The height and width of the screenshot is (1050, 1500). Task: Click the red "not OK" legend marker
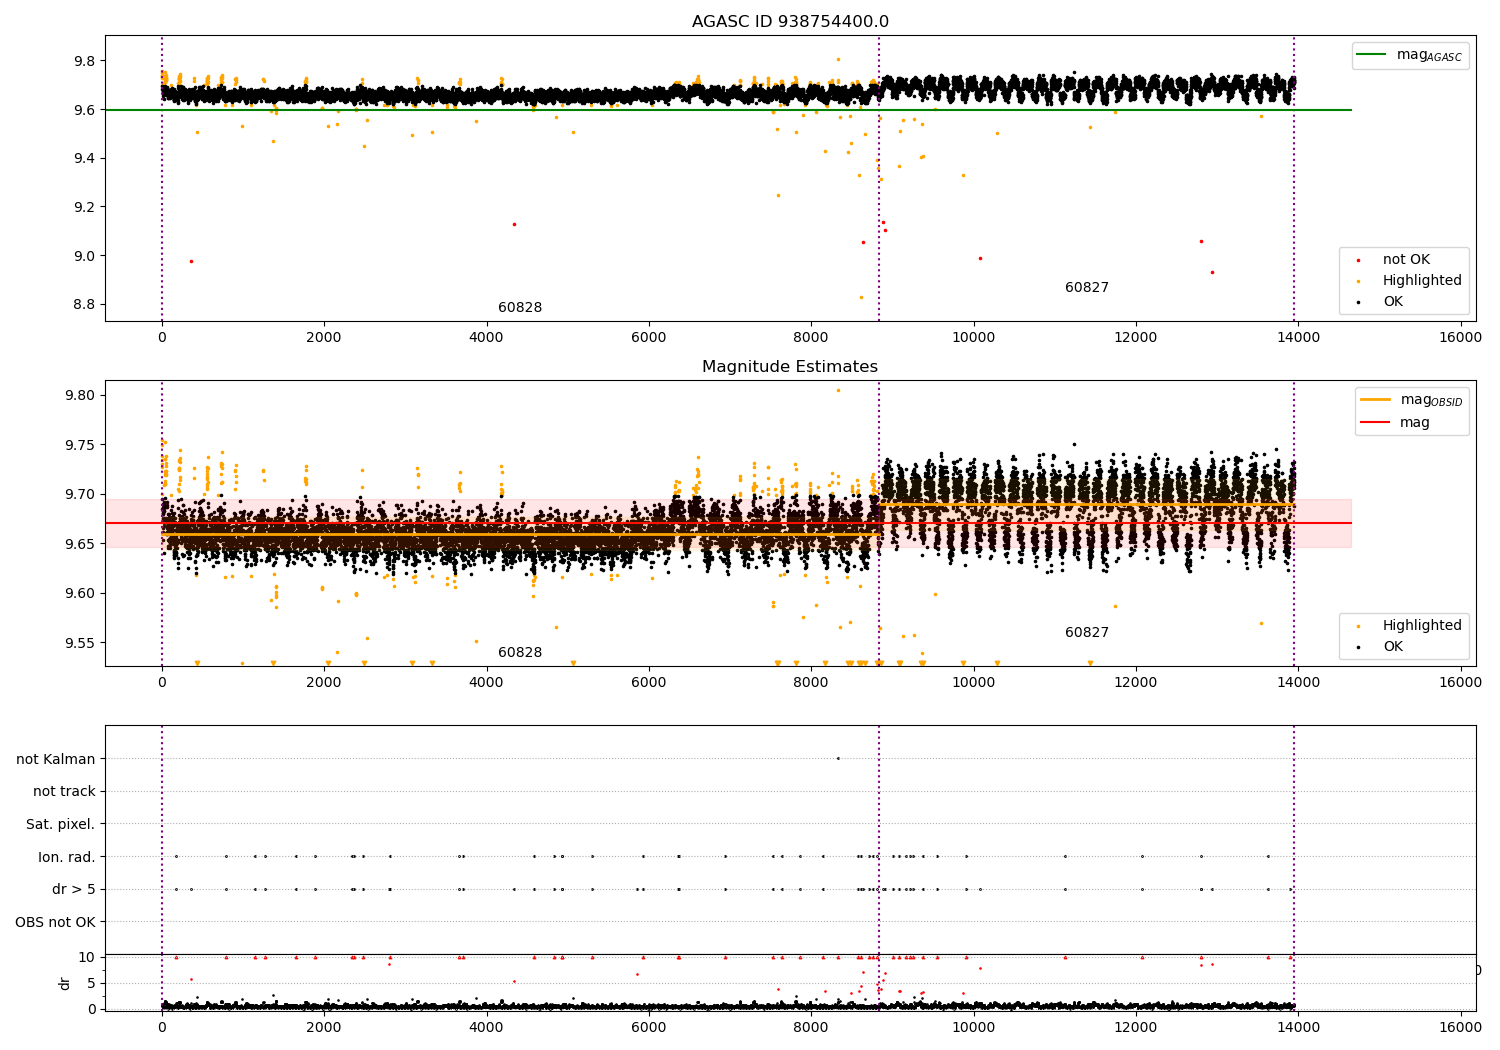[x=1358, y=260]
